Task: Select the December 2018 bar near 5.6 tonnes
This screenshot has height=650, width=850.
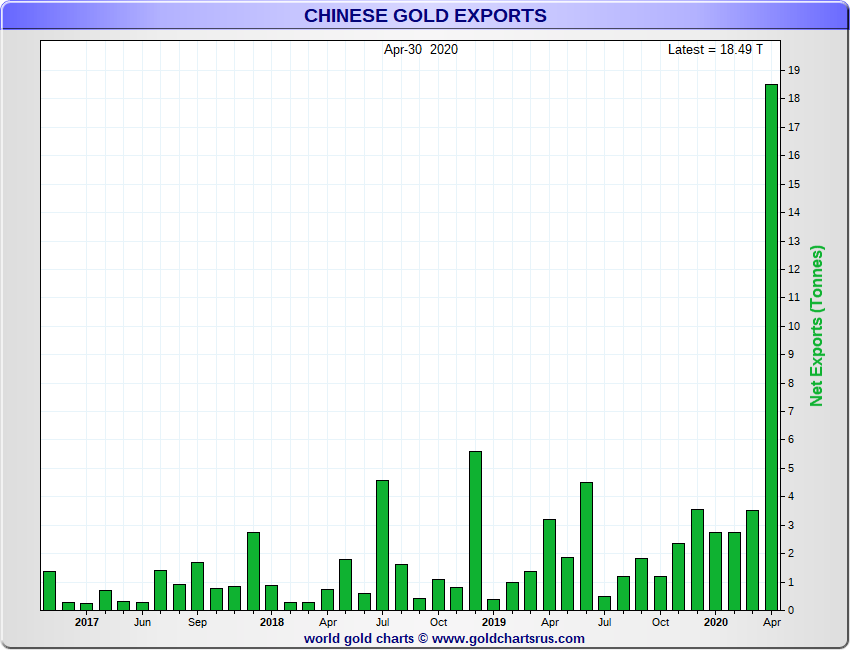Action: pyautogui.click(x=475, y=531)
